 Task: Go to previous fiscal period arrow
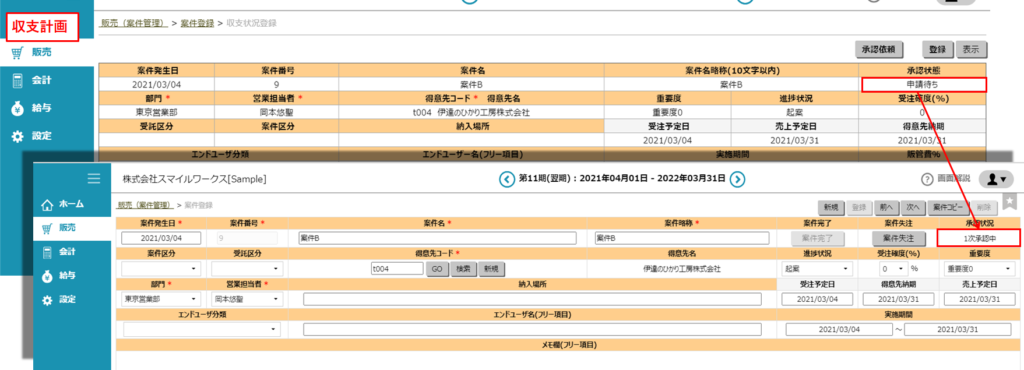coord(506,179)
